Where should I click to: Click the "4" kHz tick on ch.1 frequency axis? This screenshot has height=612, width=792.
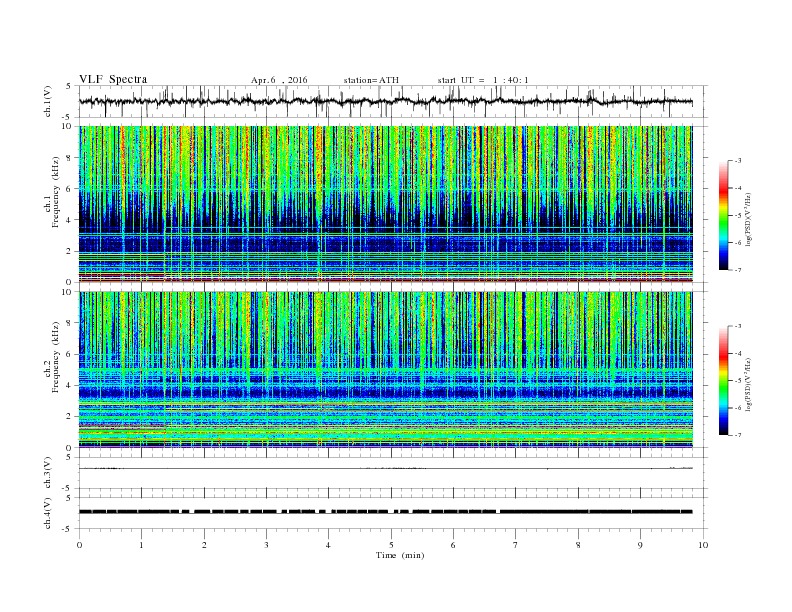[x=69, y=220]
